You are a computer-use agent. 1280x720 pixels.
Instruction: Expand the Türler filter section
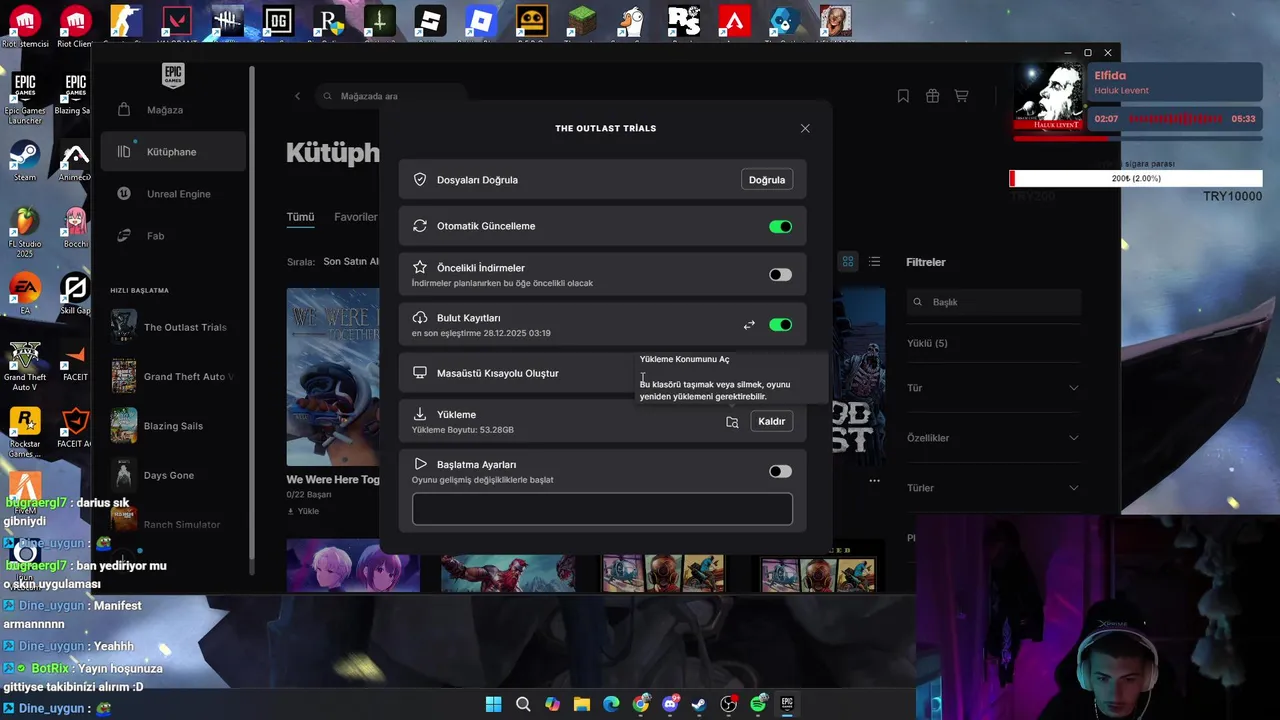click(x=993, y=488)
